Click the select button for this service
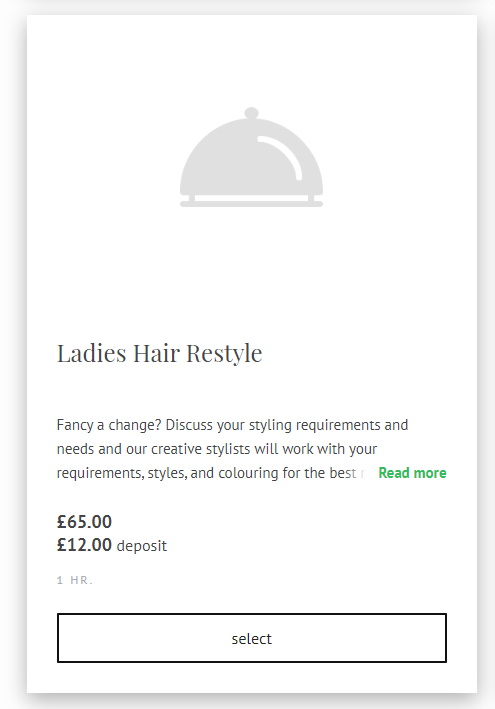This screenshot has height=709, width=495. click(252, 638)
